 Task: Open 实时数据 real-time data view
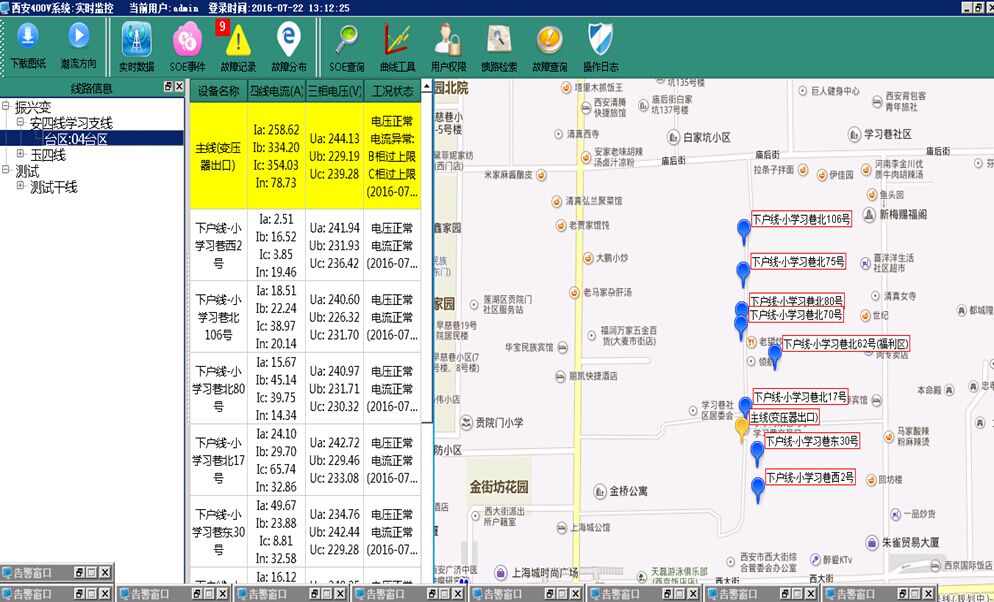136,39
